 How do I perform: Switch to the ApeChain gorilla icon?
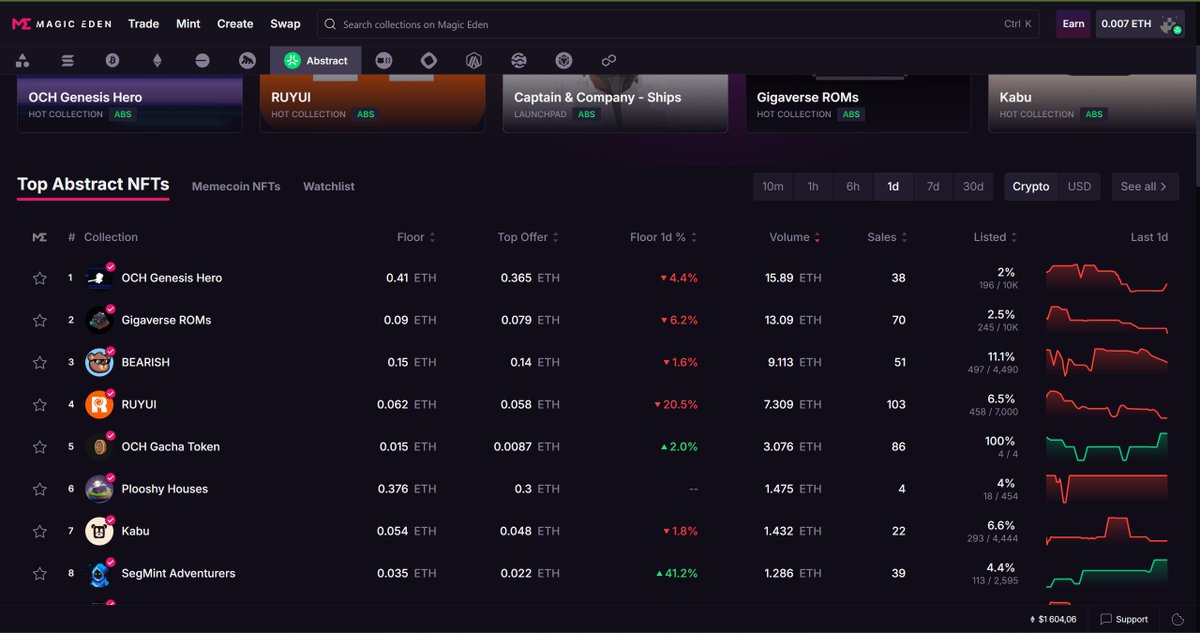coord(247,61)
